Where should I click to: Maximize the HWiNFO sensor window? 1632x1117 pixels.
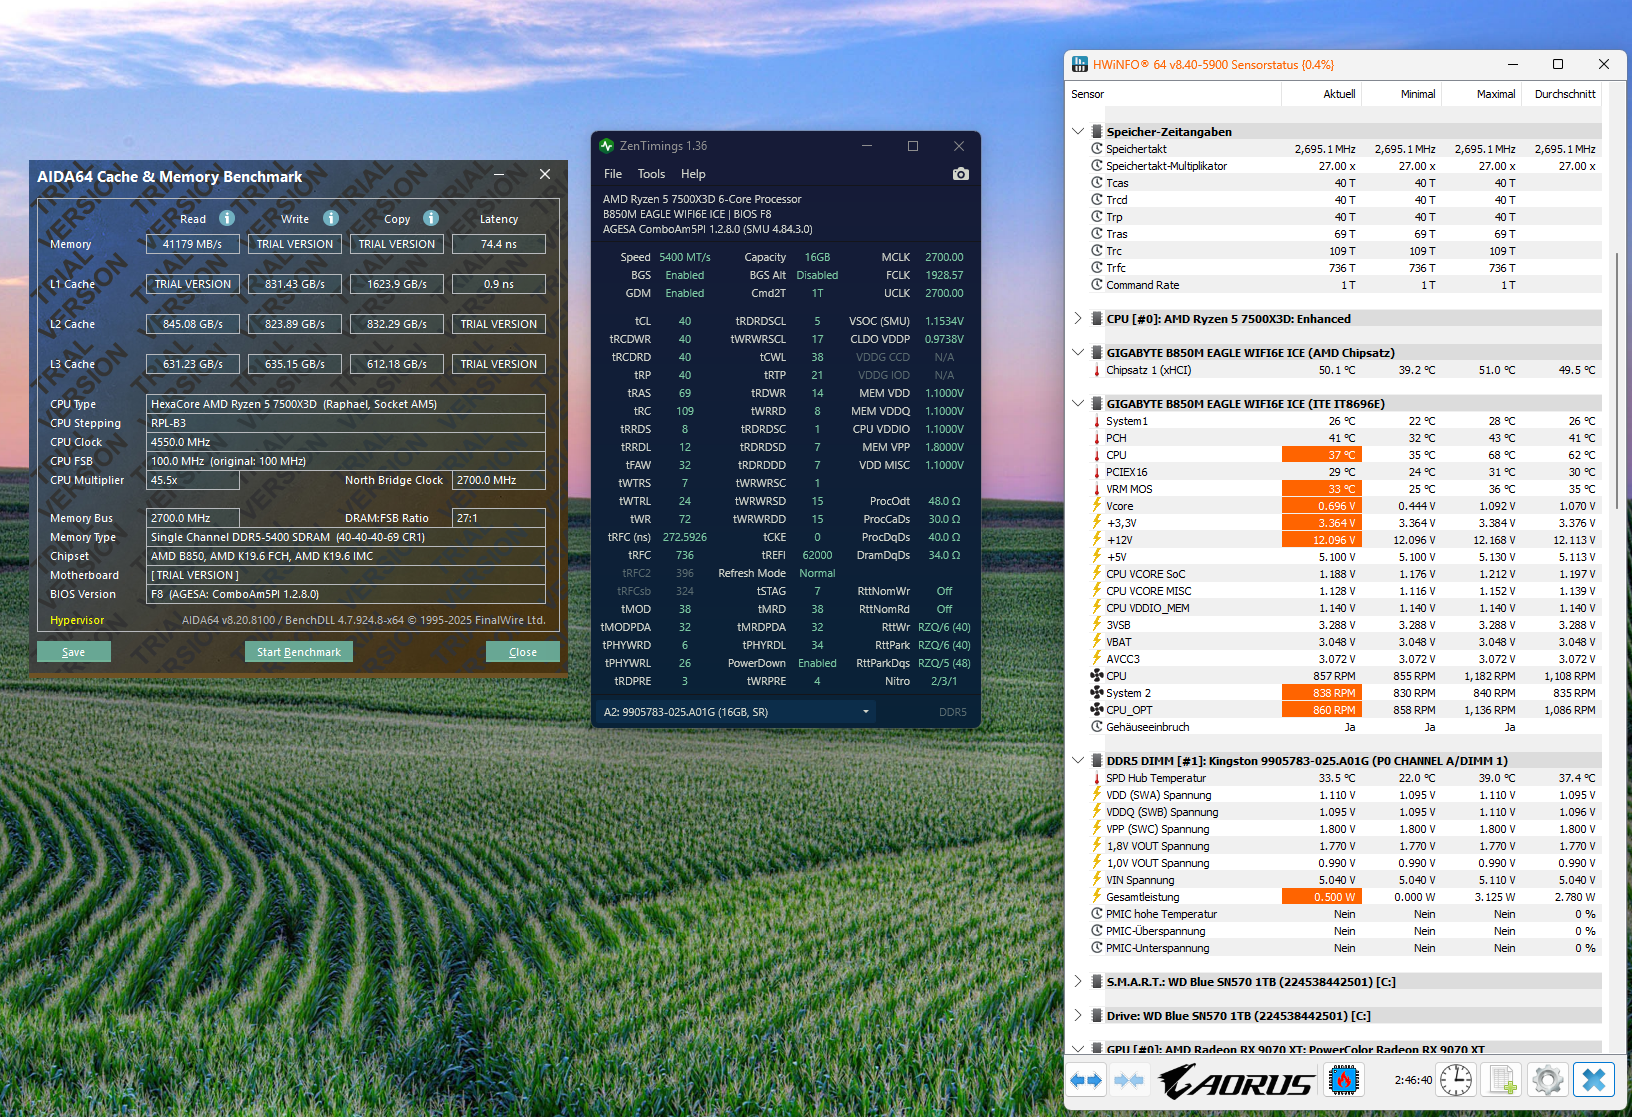click(x=1557, y=64)
